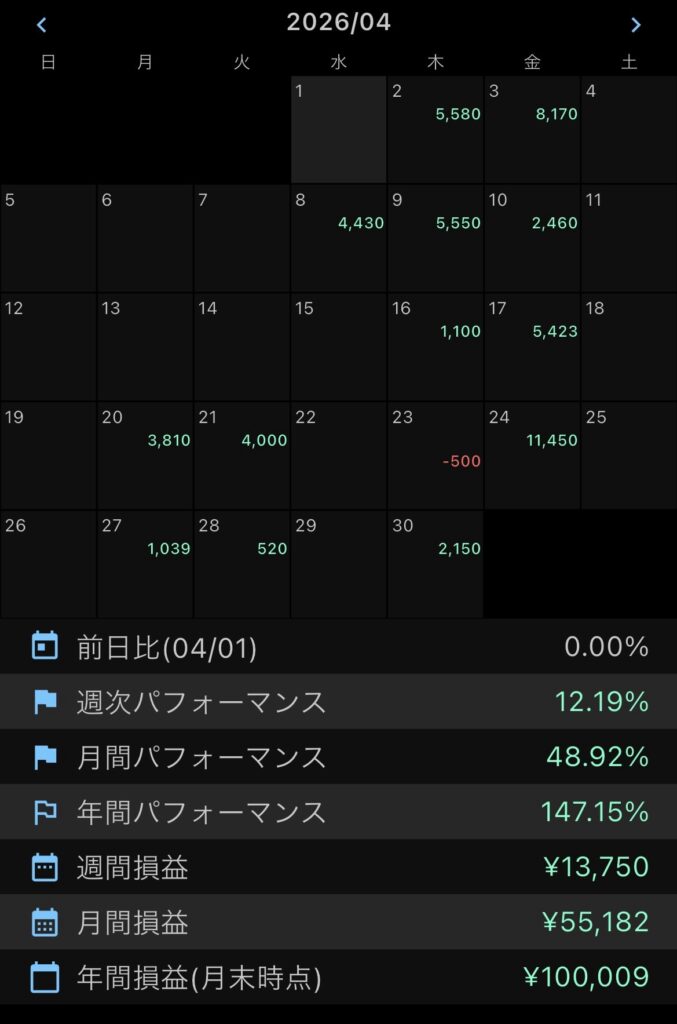The height and width of the screenshot is (1024, 677).
Task: Tap the flag icon beside 月間パフォーマンス
Action: [x=45, y=757]
